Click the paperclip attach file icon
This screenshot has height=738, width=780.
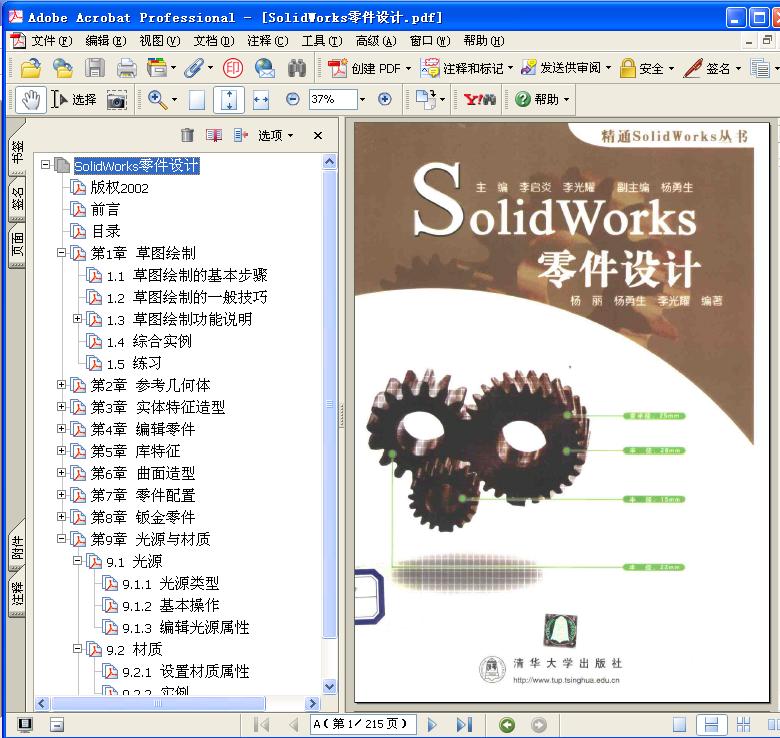194,68
